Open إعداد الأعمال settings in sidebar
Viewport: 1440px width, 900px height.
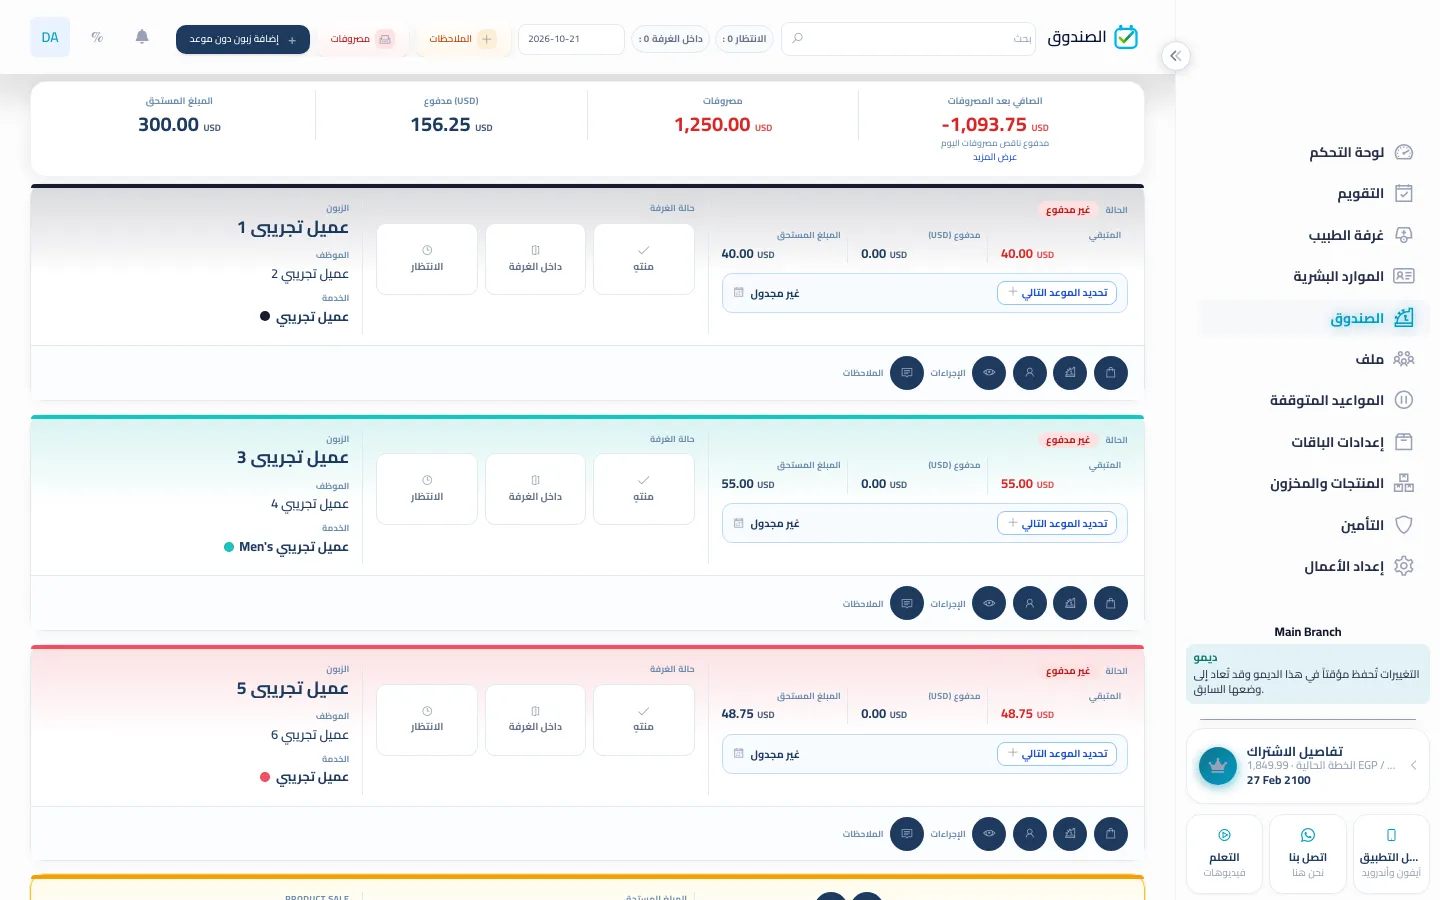point(1314,566)
